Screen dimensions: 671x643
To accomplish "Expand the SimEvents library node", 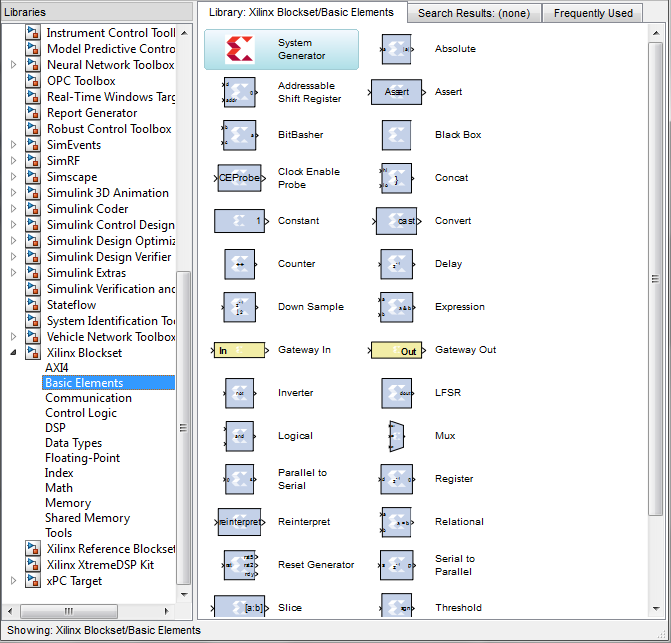I will coord(13,145).
